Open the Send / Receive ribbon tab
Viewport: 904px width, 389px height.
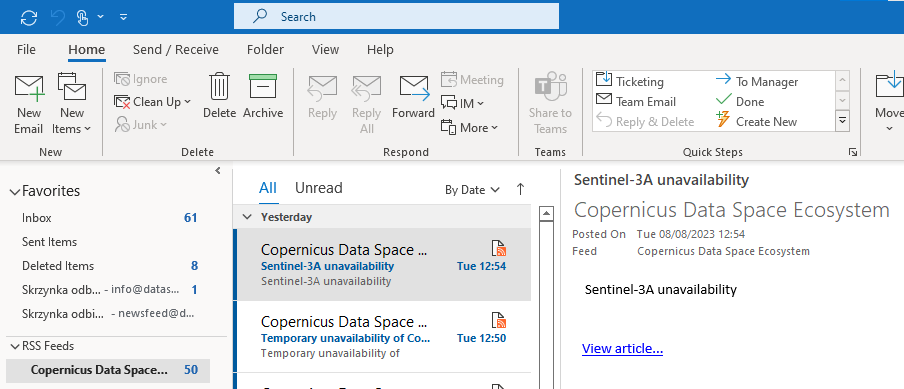tap(176, 50)
